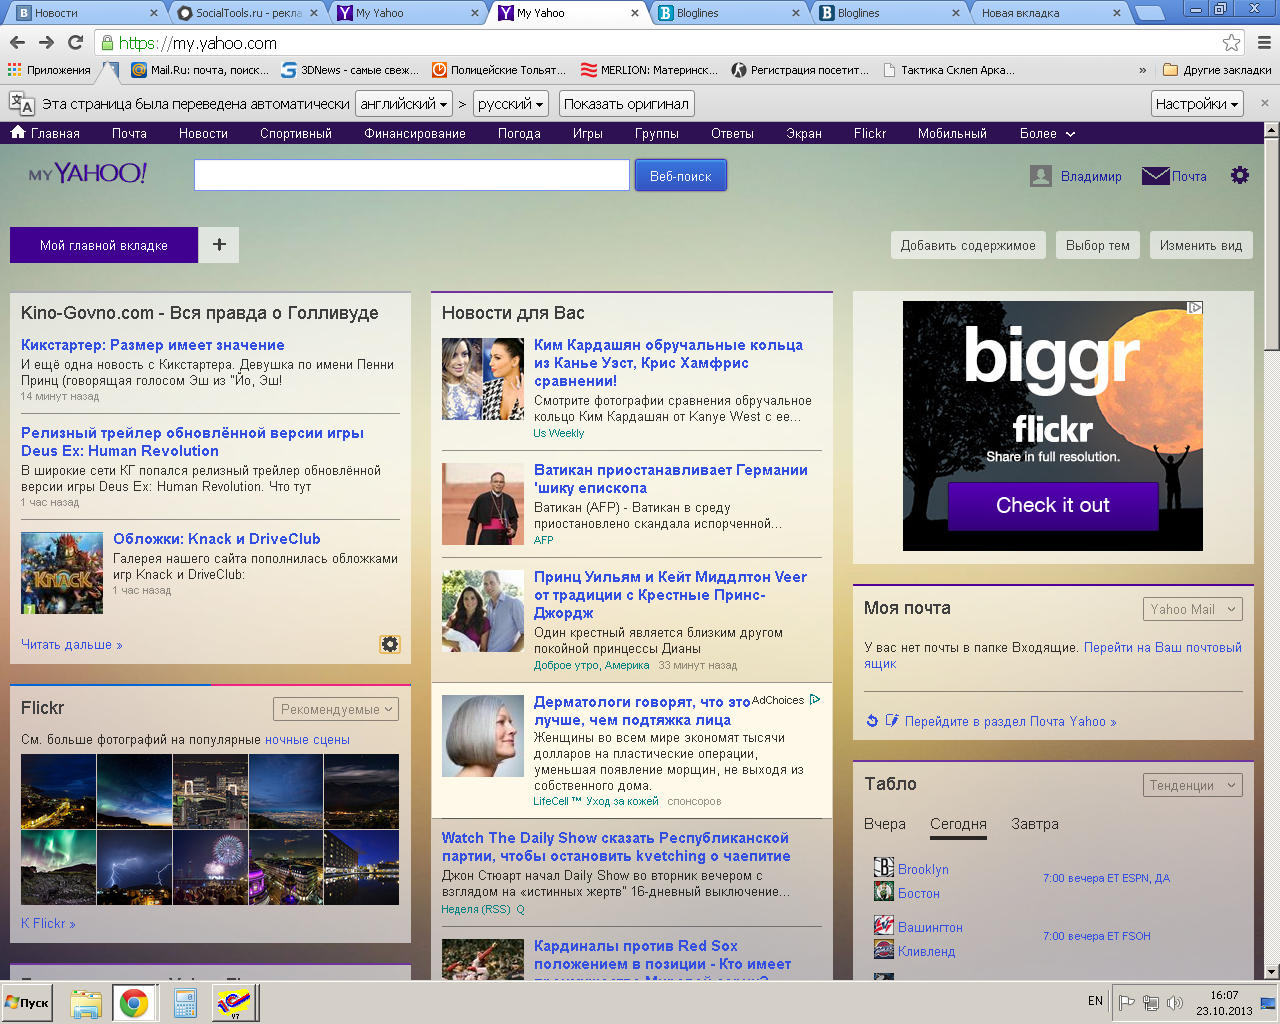Click the AdChoices icon on the dermatologist ad
1280x1024 pixels.
pos(815,700)
